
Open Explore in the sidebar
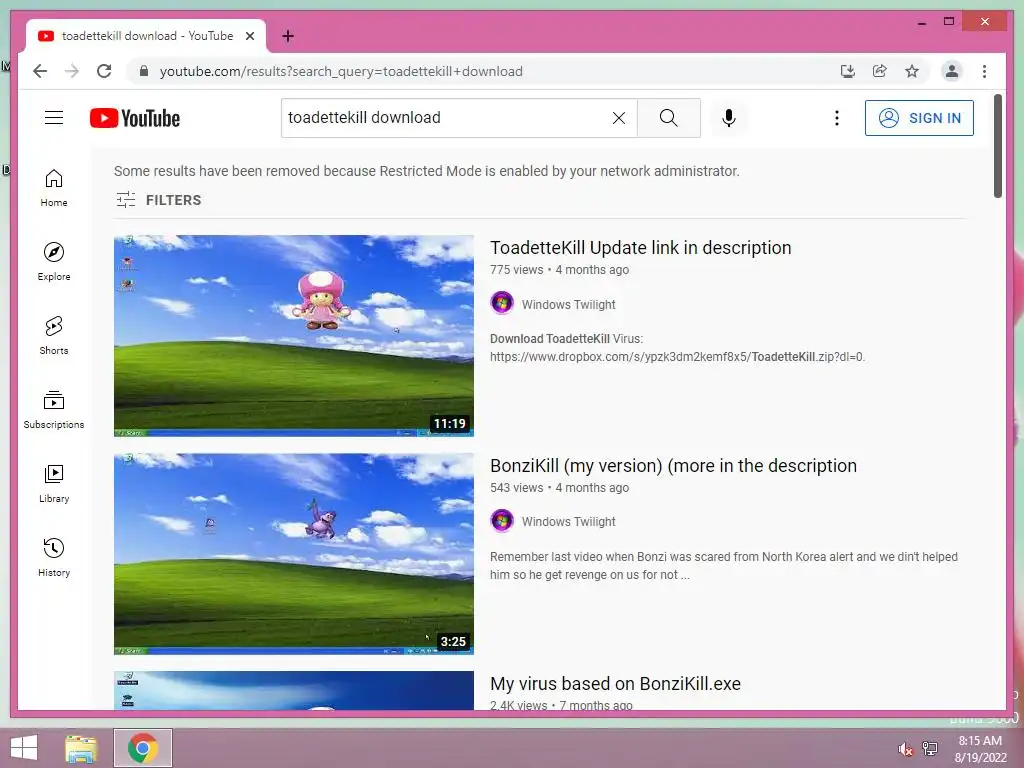coord(54,262)
